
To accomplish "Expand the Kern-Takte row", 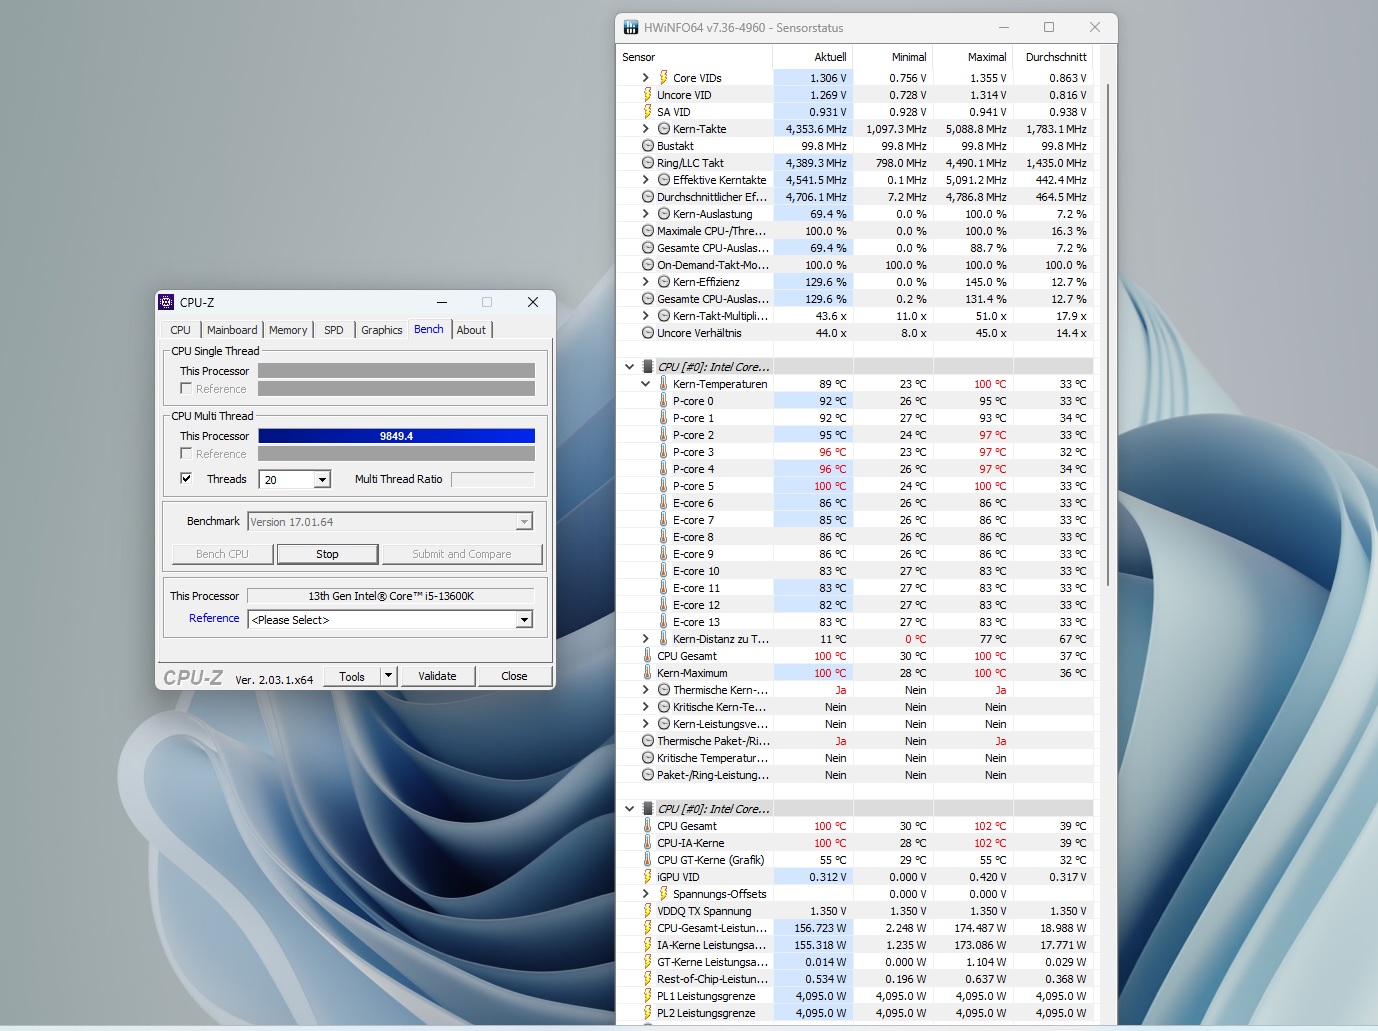I will [646, 128].
